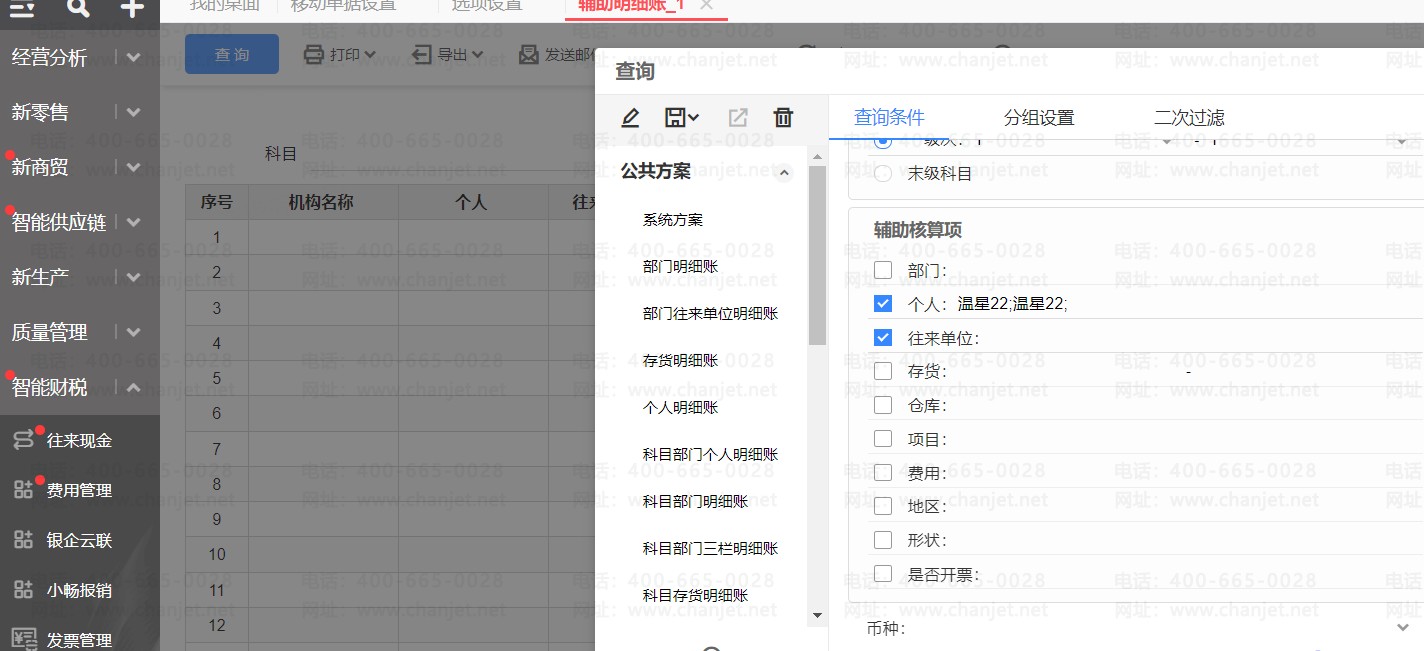Viewport: 1424px width, 651px height.
Task: Check the 仓库 auxiliary checkbox
Action: tap(883, 405)
